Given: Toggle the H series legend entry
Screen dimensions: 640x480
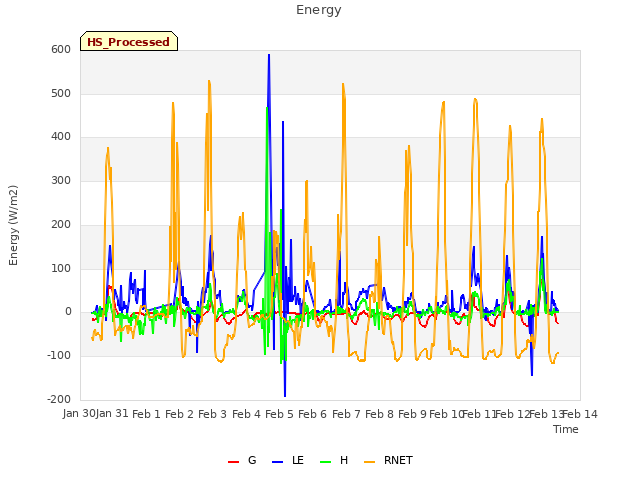Looking at the screenshot, I should coord(334,460).
